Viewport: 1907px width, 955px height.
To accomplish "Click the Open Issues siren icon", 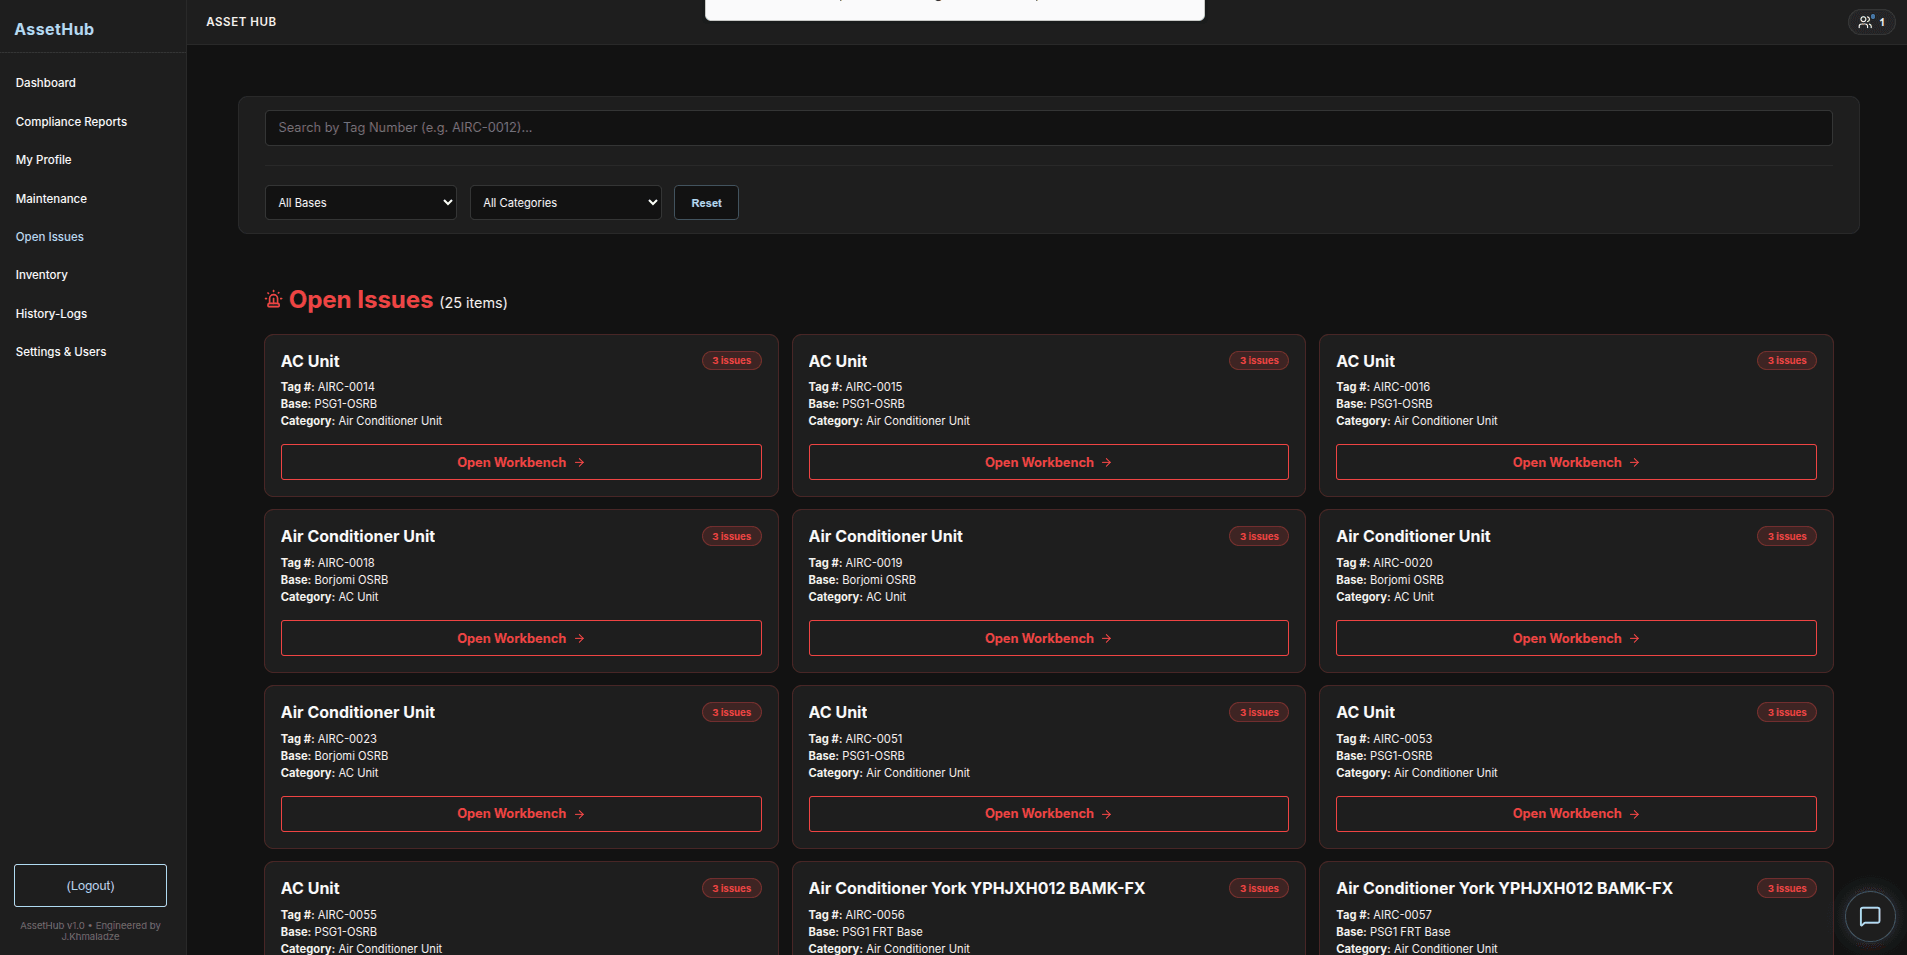I will pyautogui.click(x=273, y=299).
